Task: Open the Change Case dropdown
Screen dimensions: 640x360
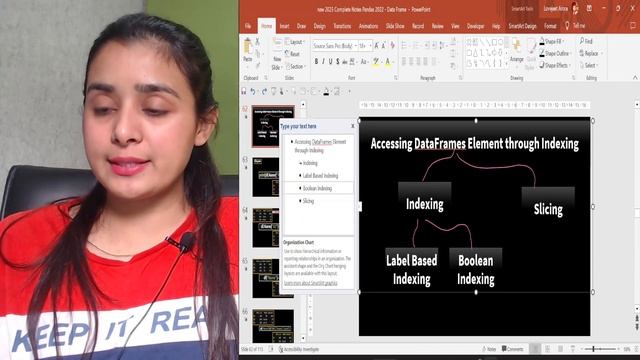Action: [x=364, y=62]
